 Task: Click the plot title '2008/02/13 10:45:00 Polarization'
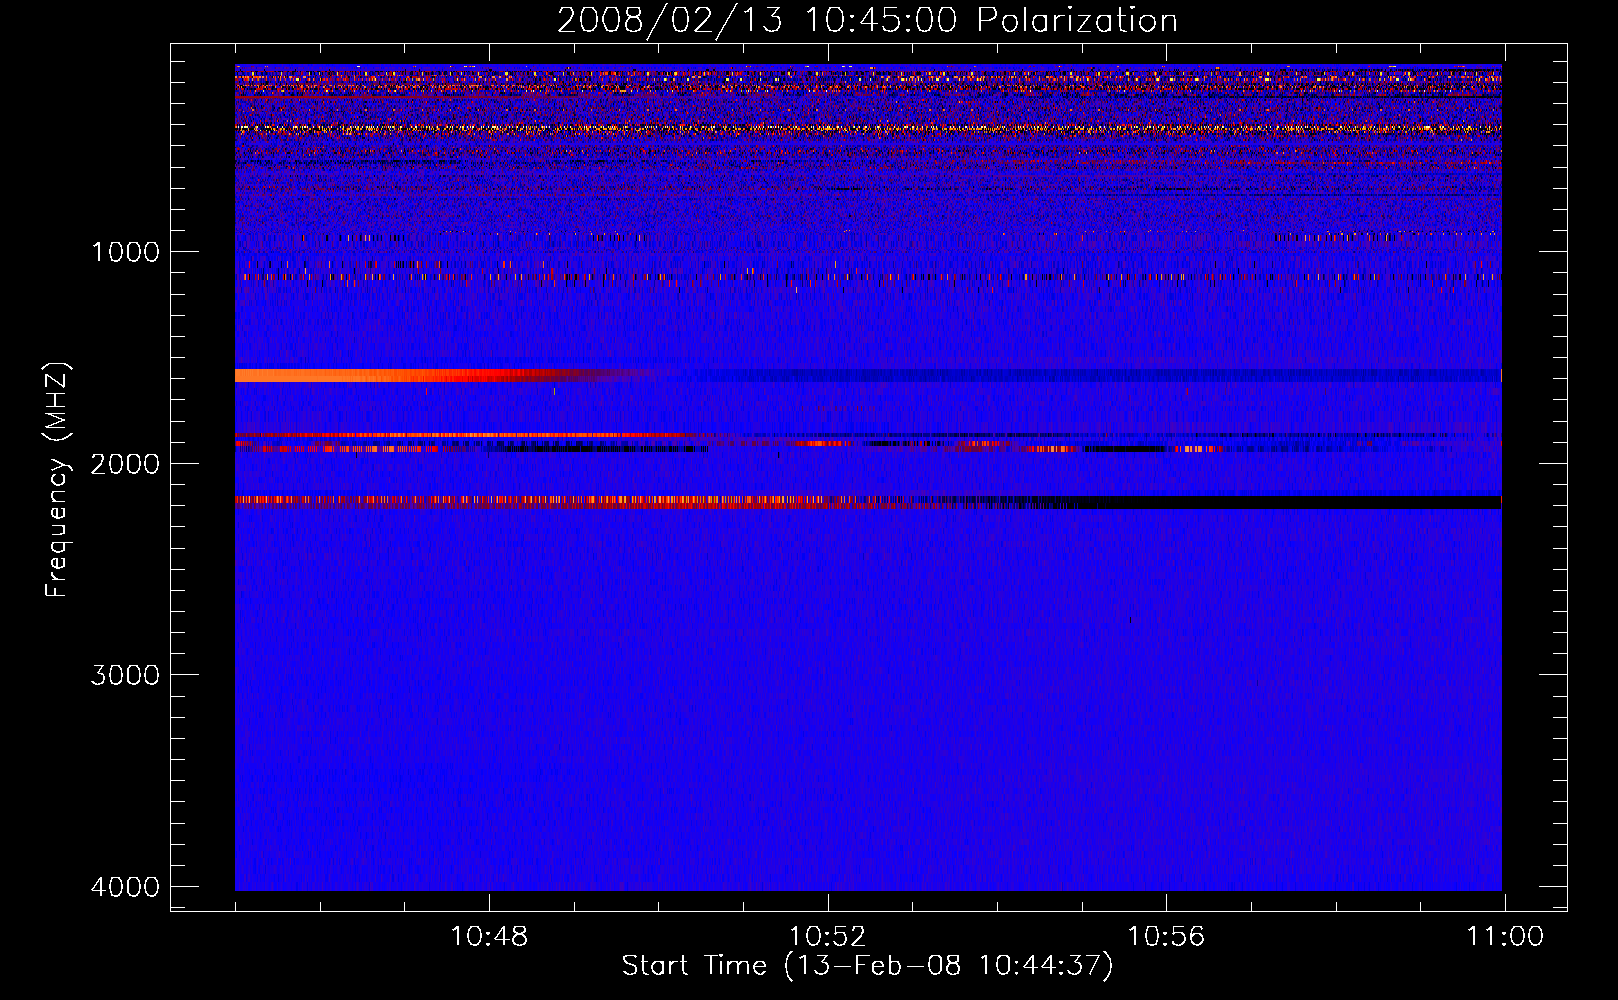pos(867,20)
